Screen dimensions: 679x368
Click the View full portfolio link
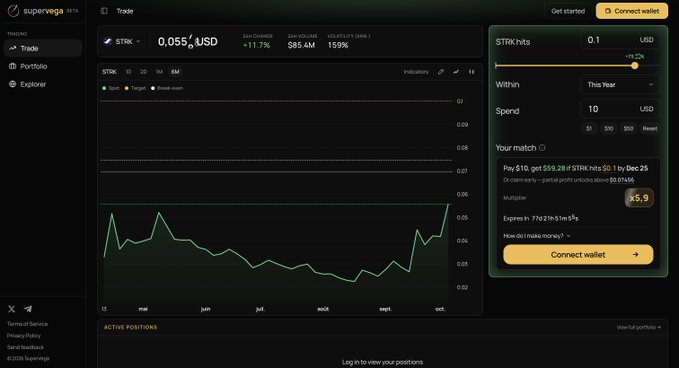[639, 327]
